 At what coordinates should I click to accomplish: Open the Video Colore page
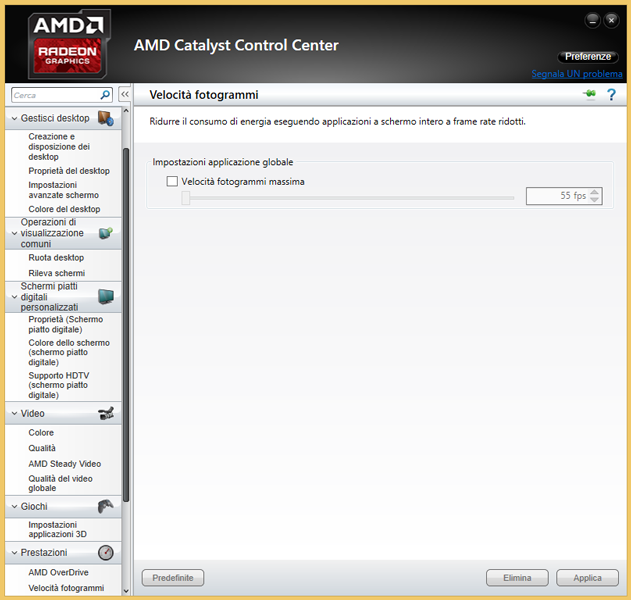tap(41, 433)
